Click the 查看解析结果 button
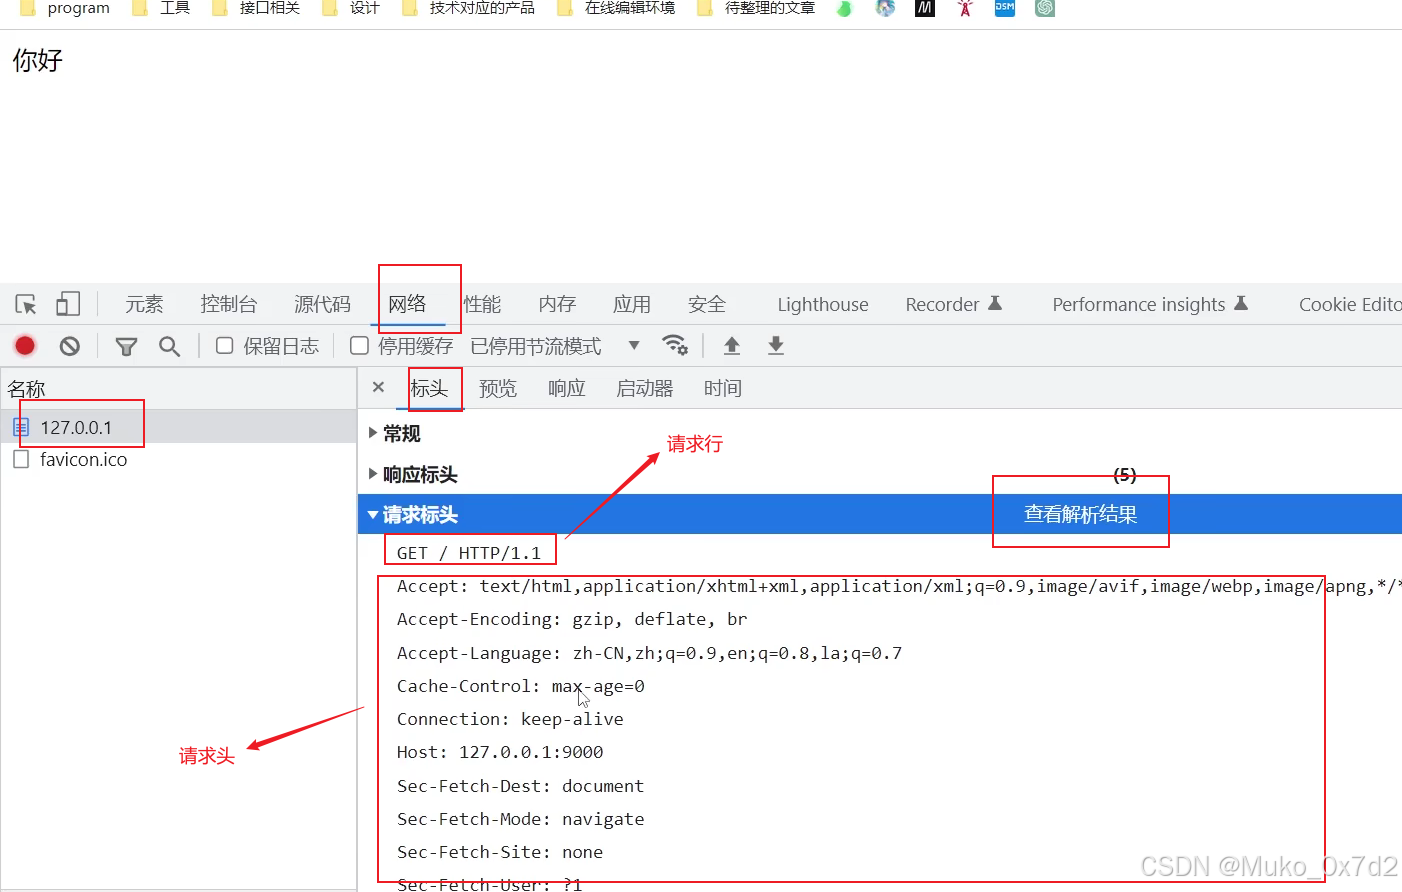This screenshot has height=892, width=1402. [x=1081, y=514]
